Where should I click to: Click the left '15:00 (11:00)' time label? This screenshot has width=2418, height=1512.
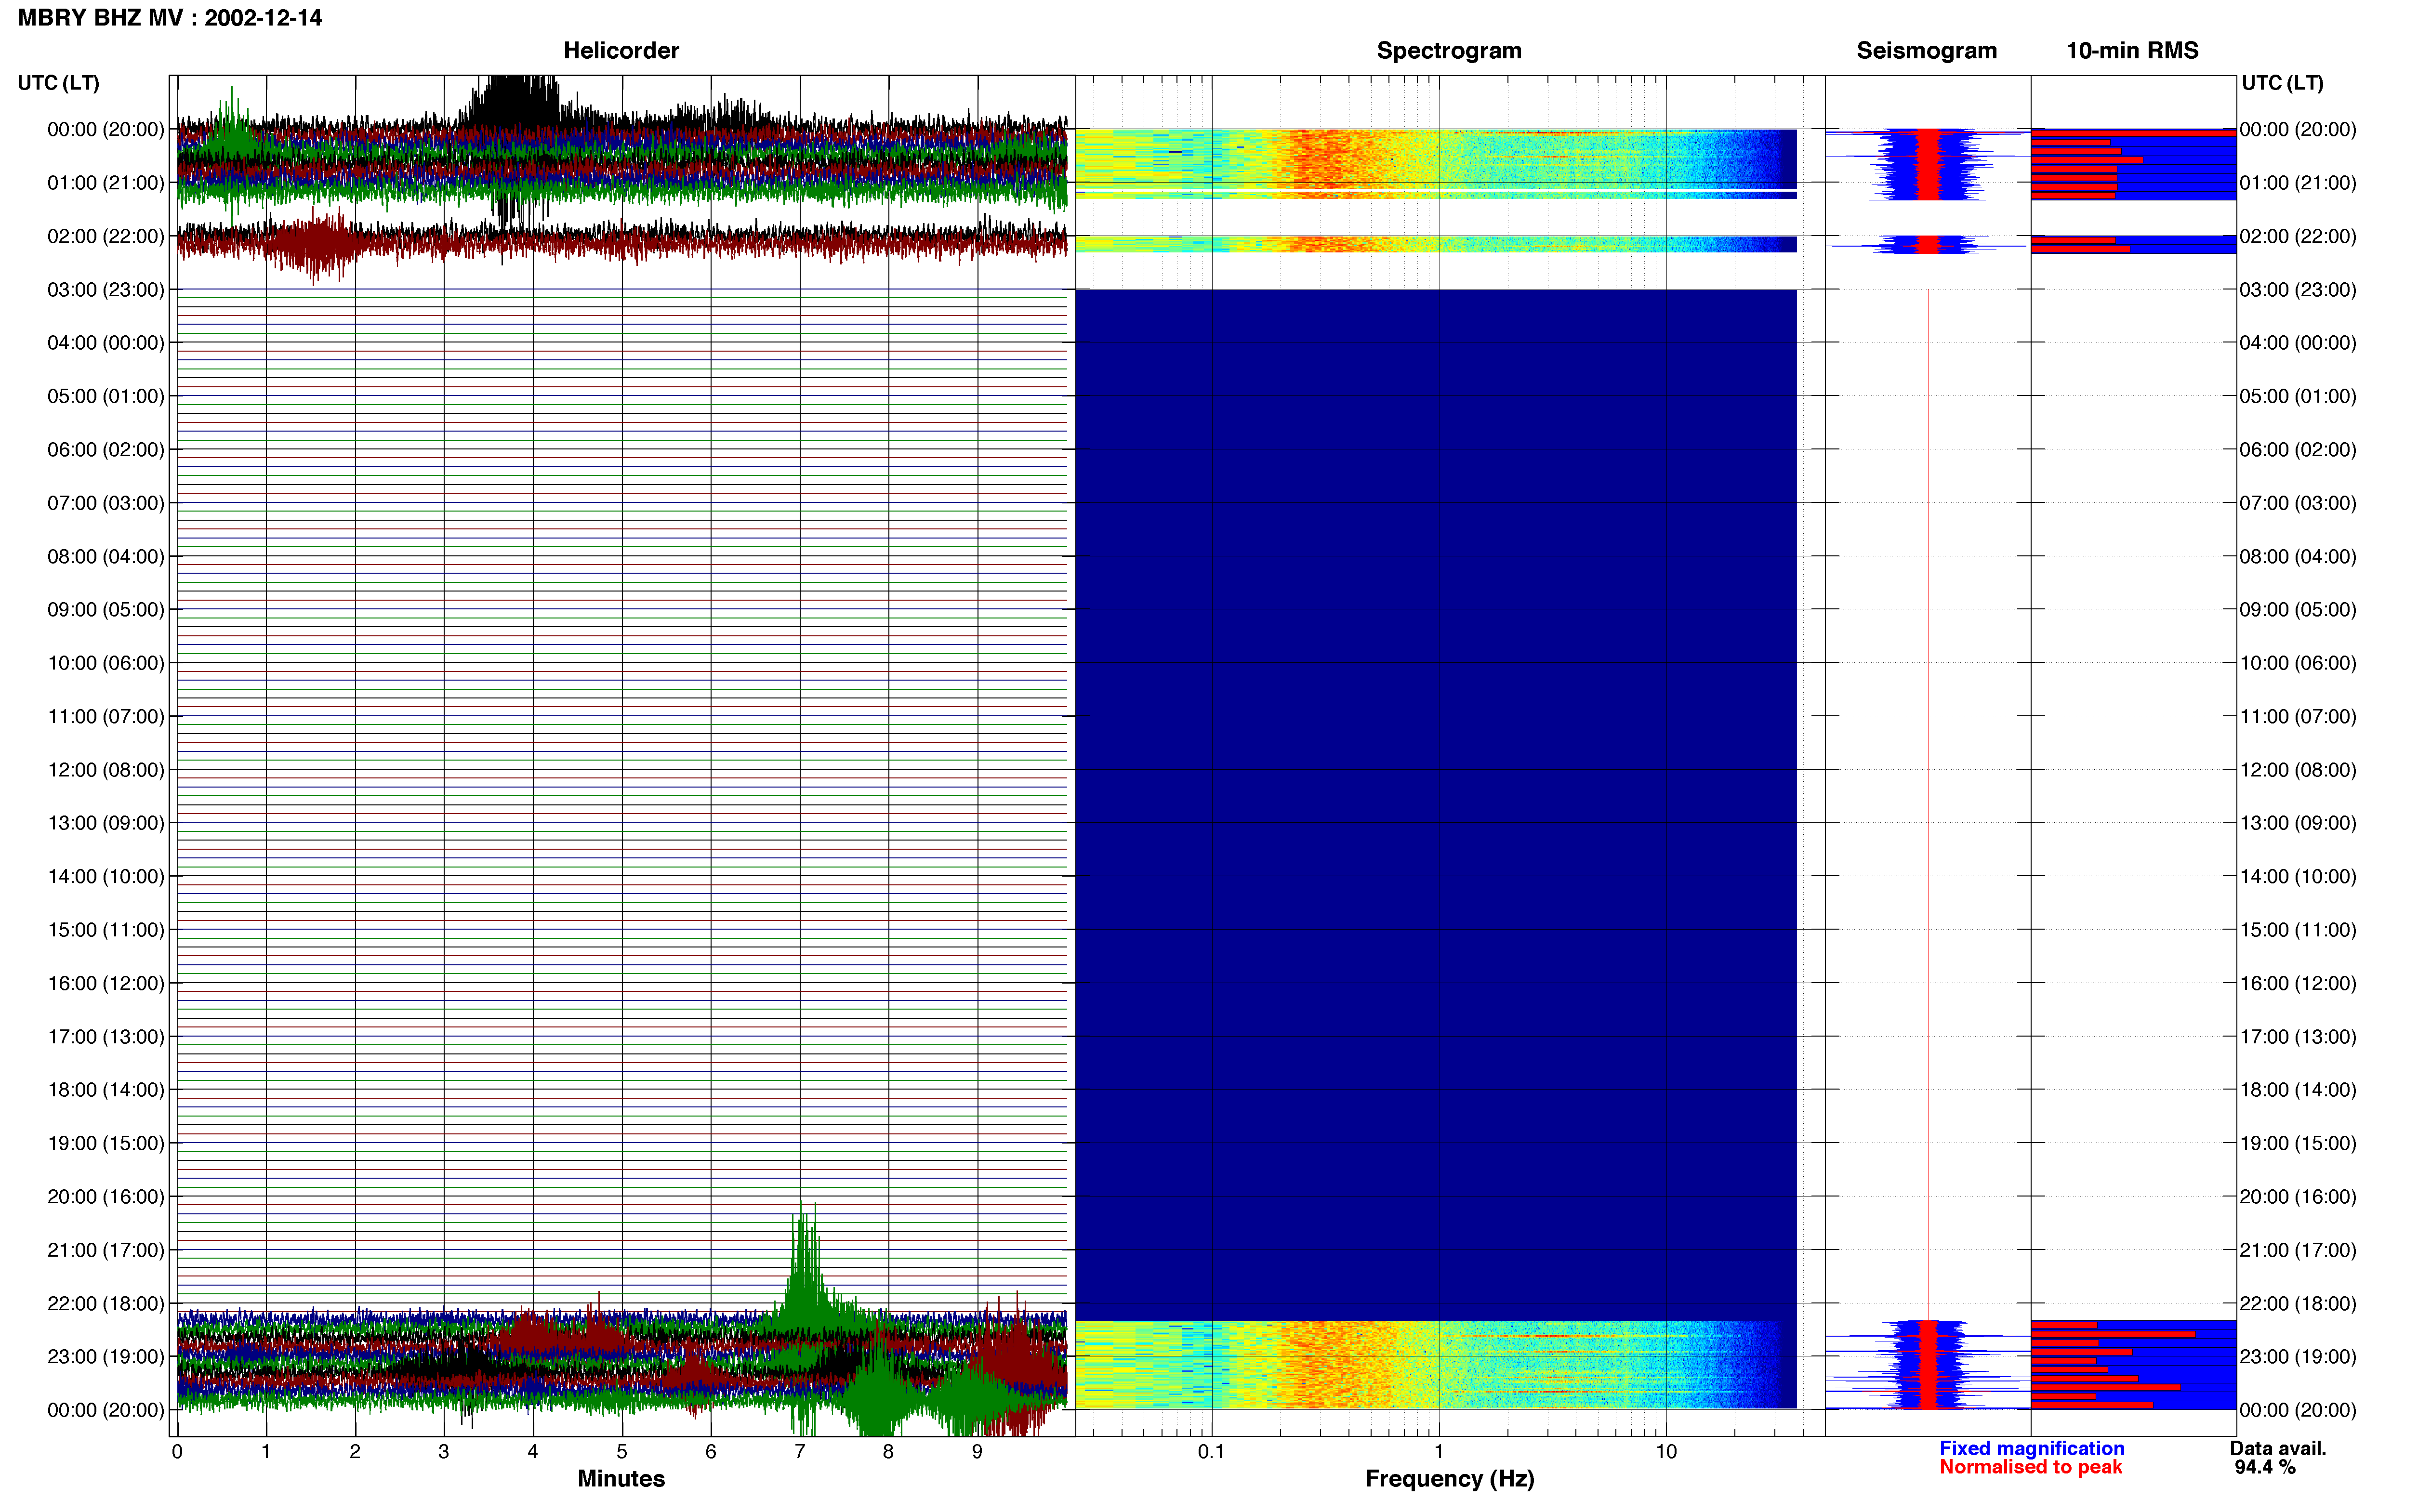click(x=106, y=930)
